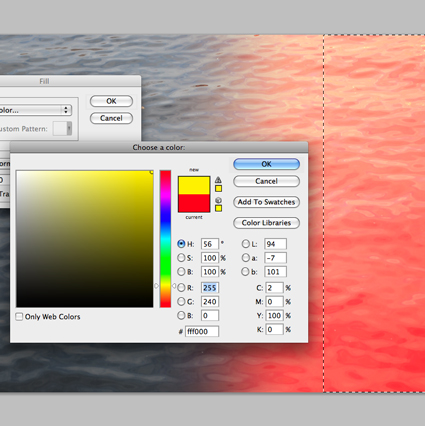The image size is (425, 426).
Task: Click the not-web-safe cube icon
Action: [218, 200]
